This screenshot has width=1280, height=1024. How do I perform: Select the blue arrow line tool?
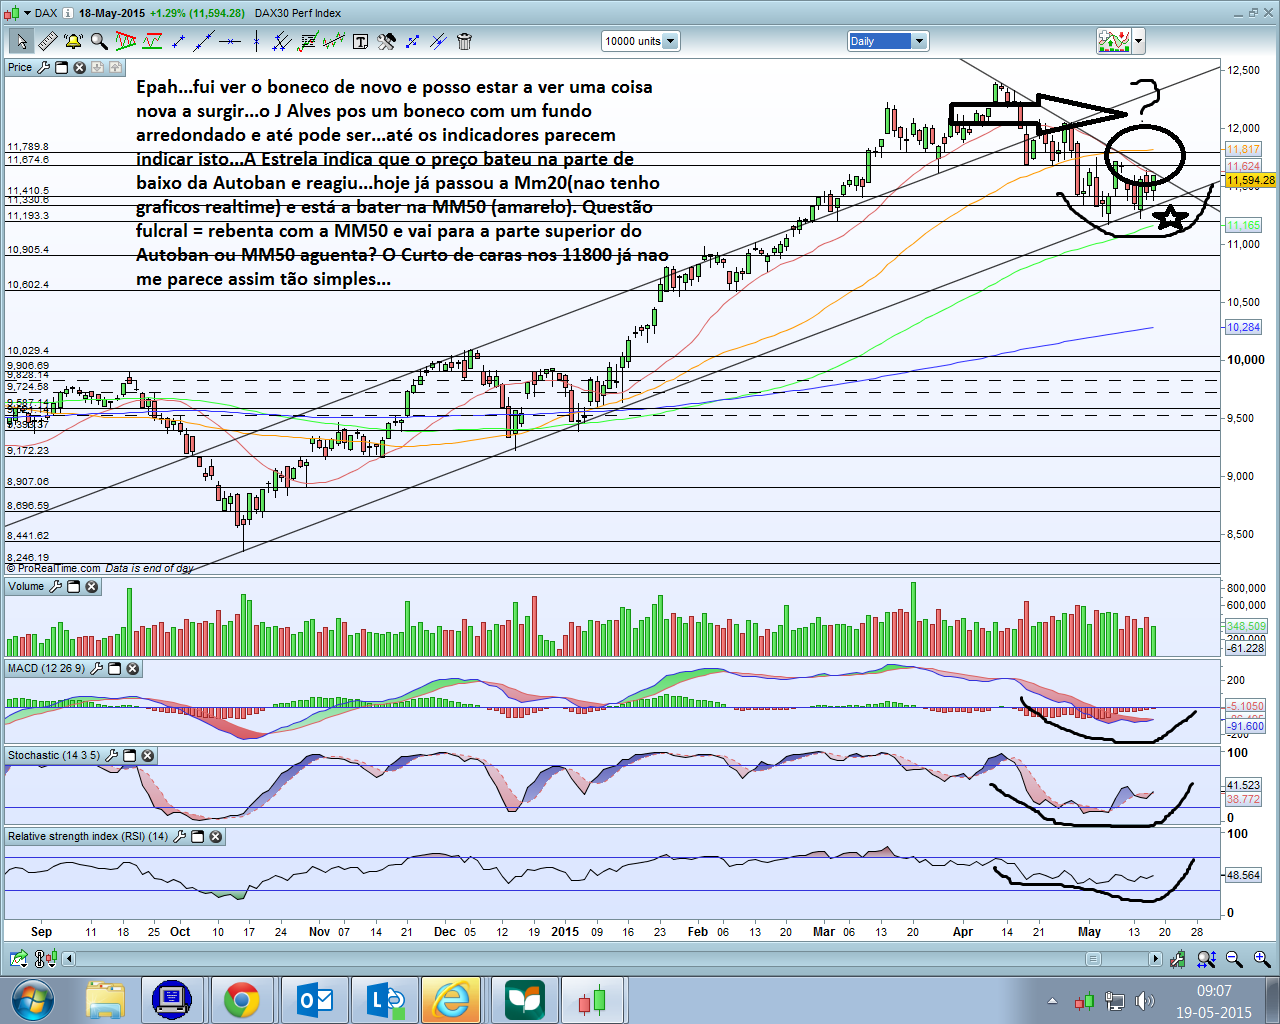[x=412, y=41]
